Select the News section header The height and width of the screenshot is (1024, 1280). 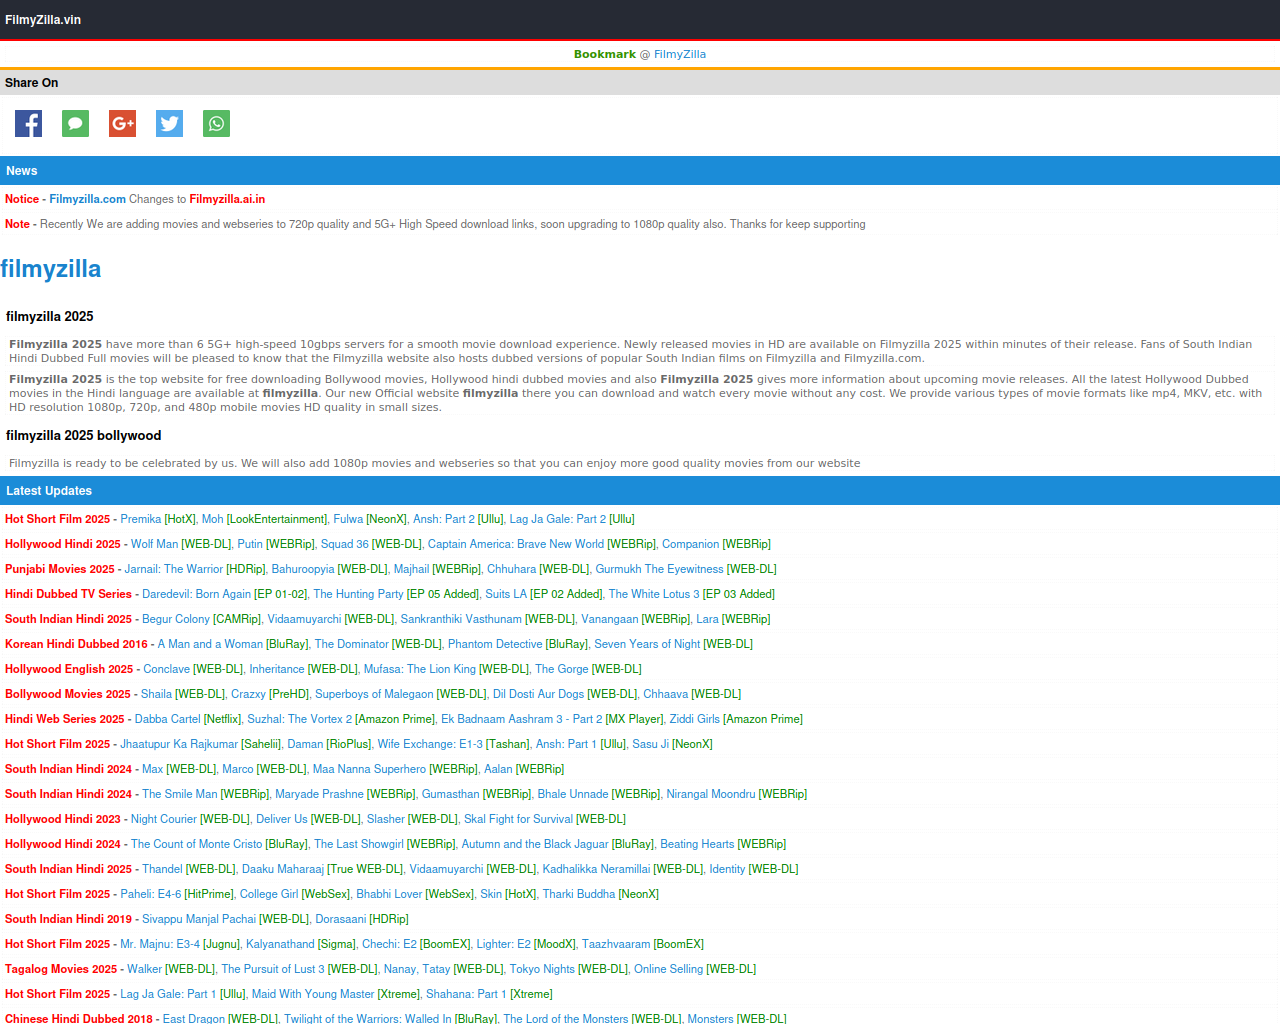point(640,171)
